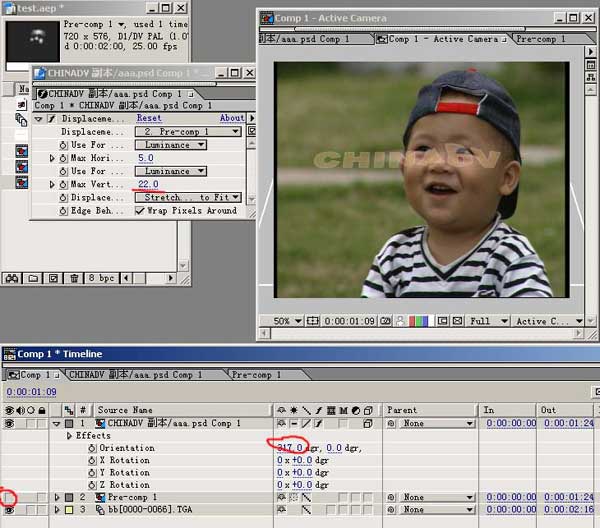This screenshot has width=600, height=528.
Task: Click the show last snapshot icon
Action: click(x=400, y=321)
